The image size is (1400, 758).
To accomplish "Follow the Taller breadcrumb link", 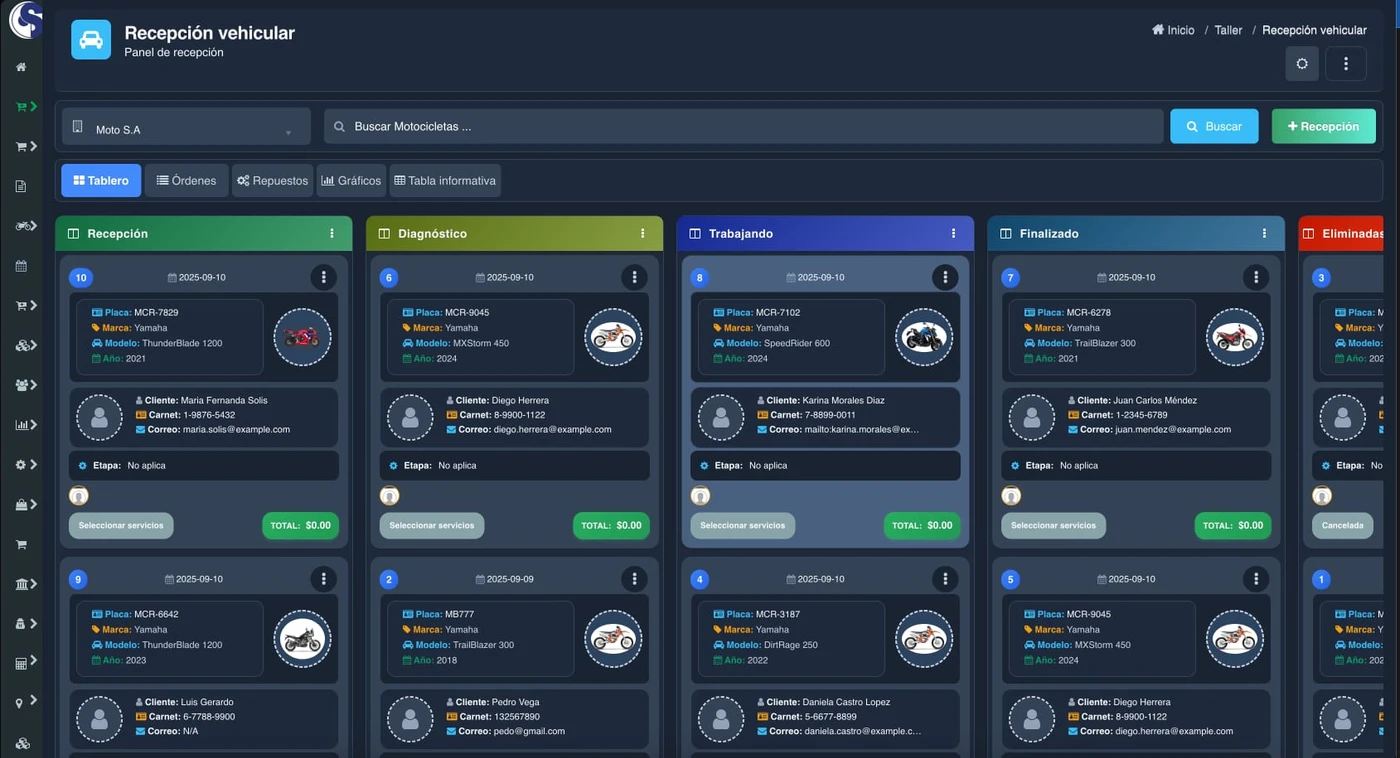I will point(1227,29).
